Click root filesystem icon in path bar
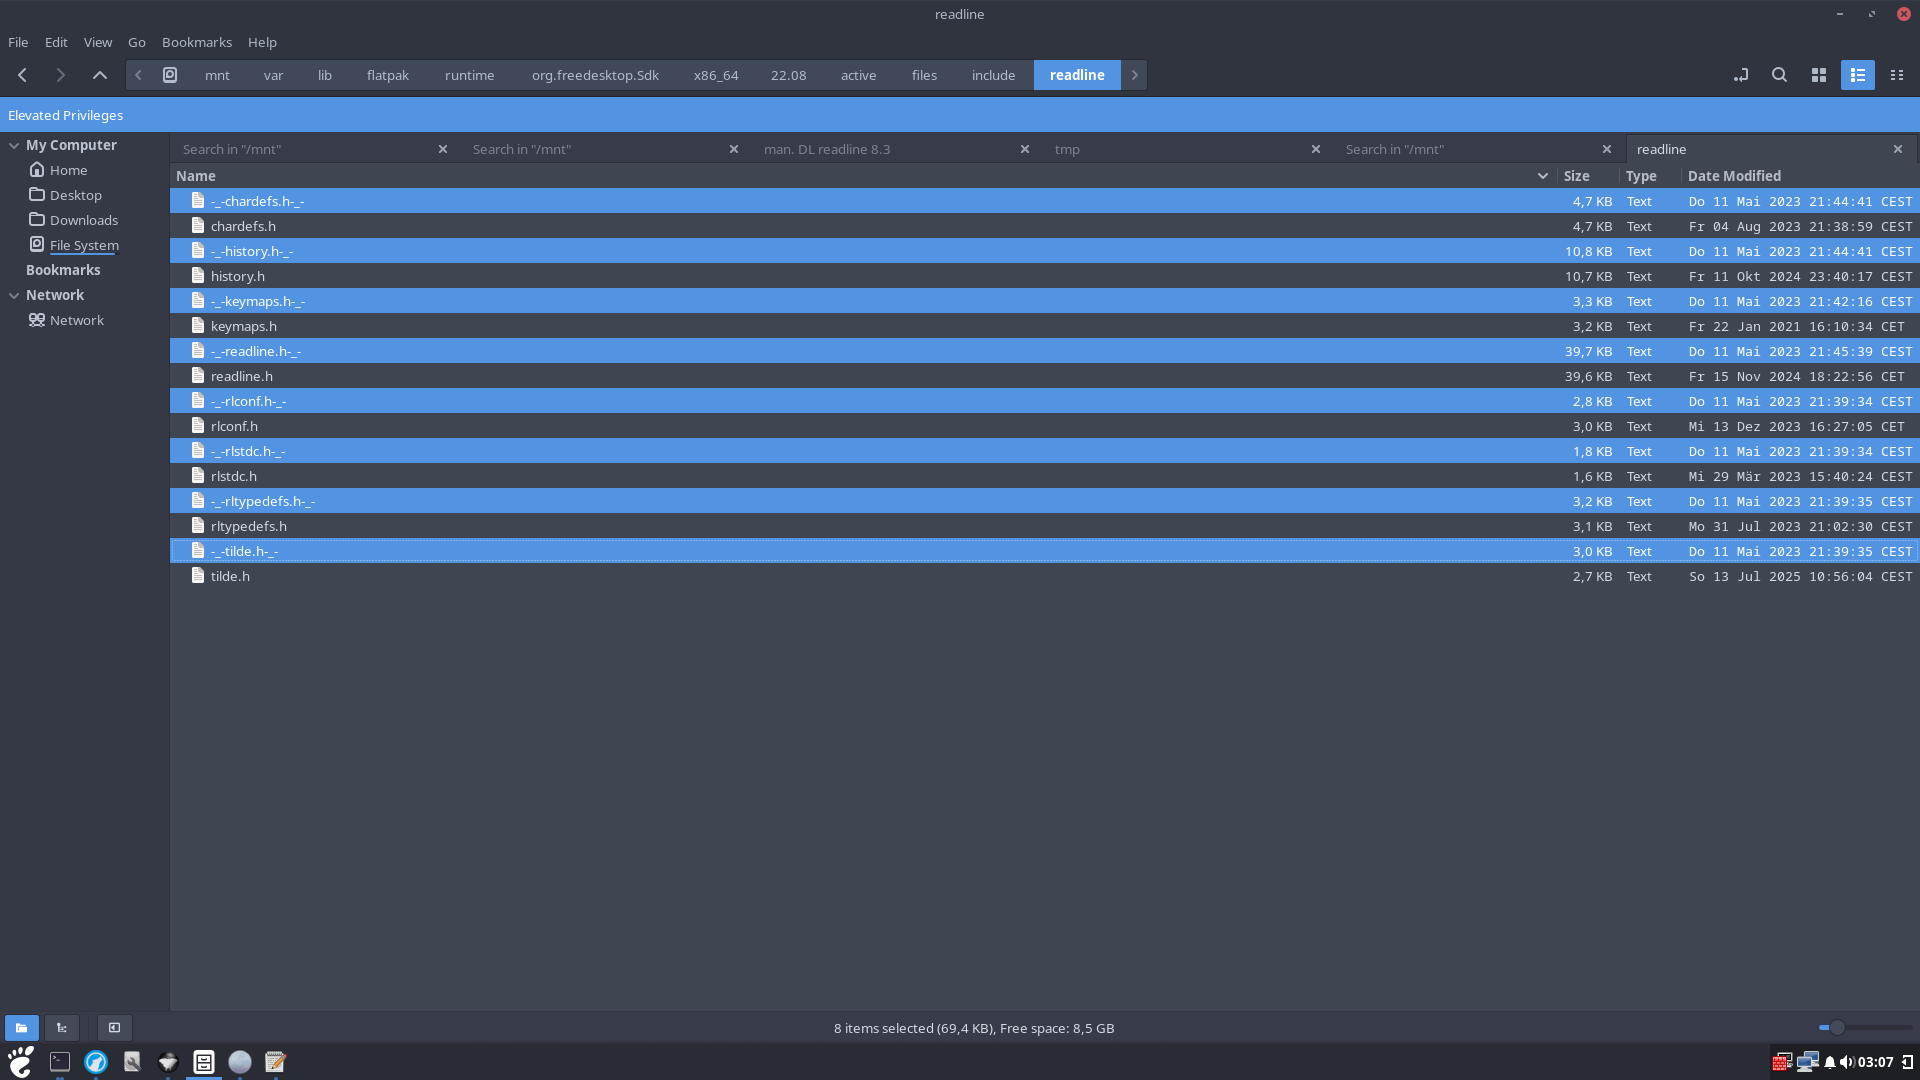The height and width of the screenshot is (1080, 1920). [170, 75]
